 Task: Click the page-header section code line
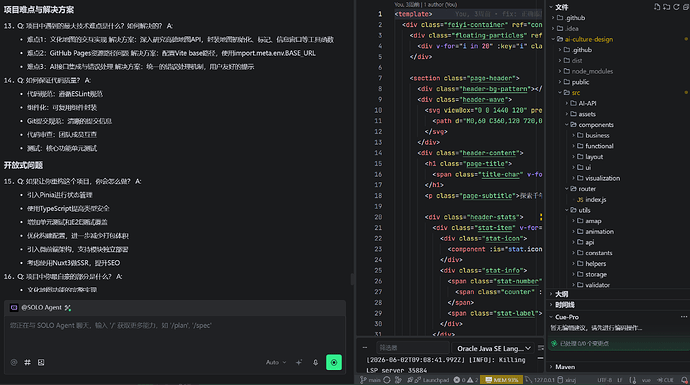[x=464, y=78]
